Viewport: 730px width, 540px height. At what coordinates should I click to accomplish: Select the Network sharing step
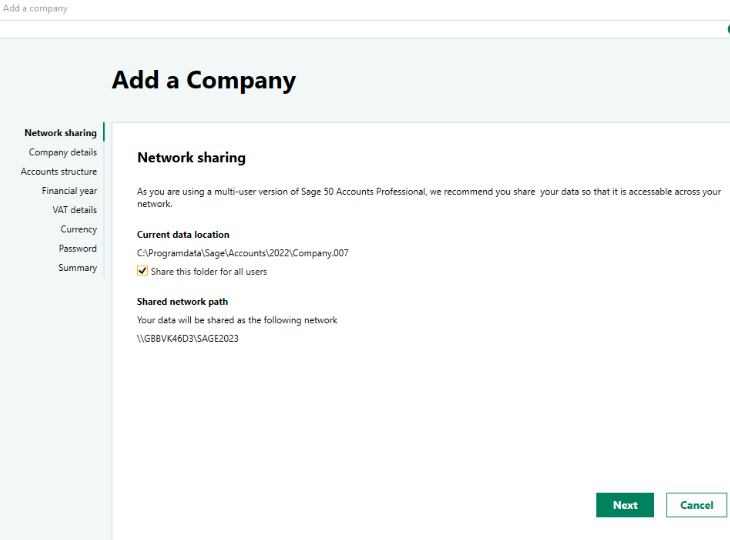pos(61,133)
